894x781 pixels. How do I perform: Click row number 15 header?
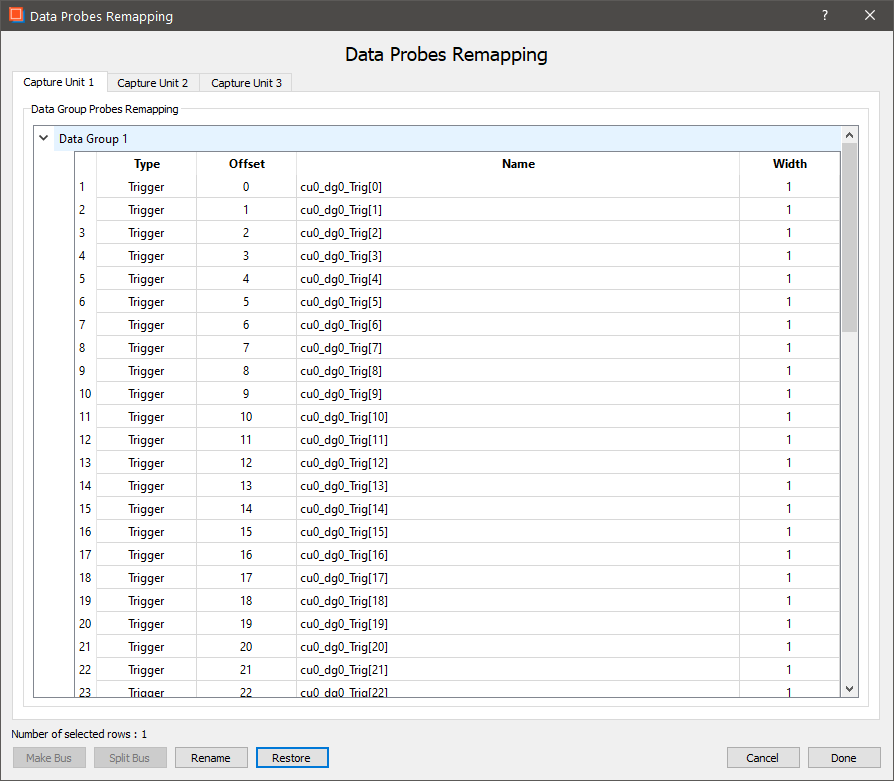click(85, 509)
